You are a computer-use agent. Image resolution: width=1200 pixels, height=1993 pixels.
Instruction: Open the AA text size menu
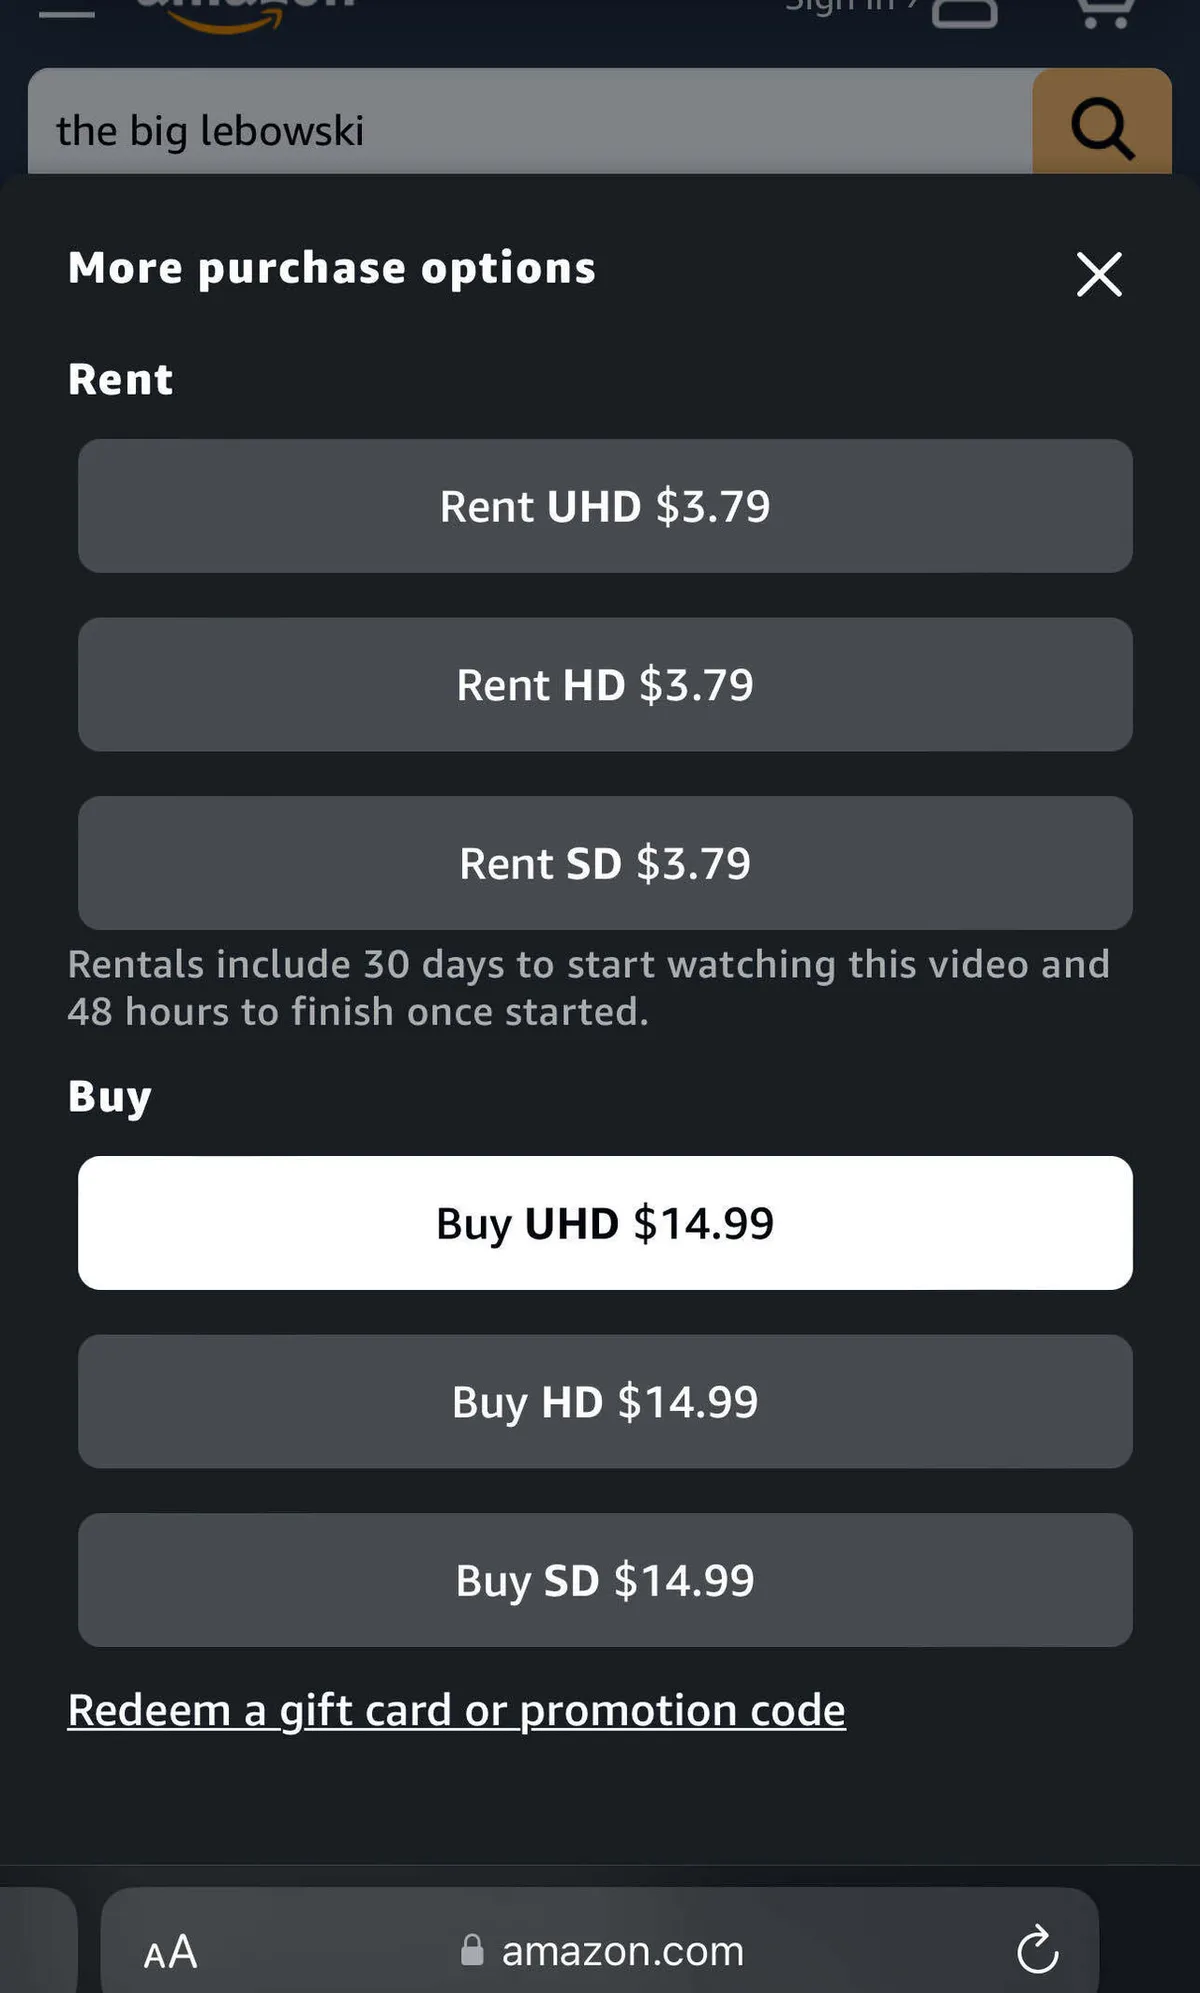[170, 1951]
